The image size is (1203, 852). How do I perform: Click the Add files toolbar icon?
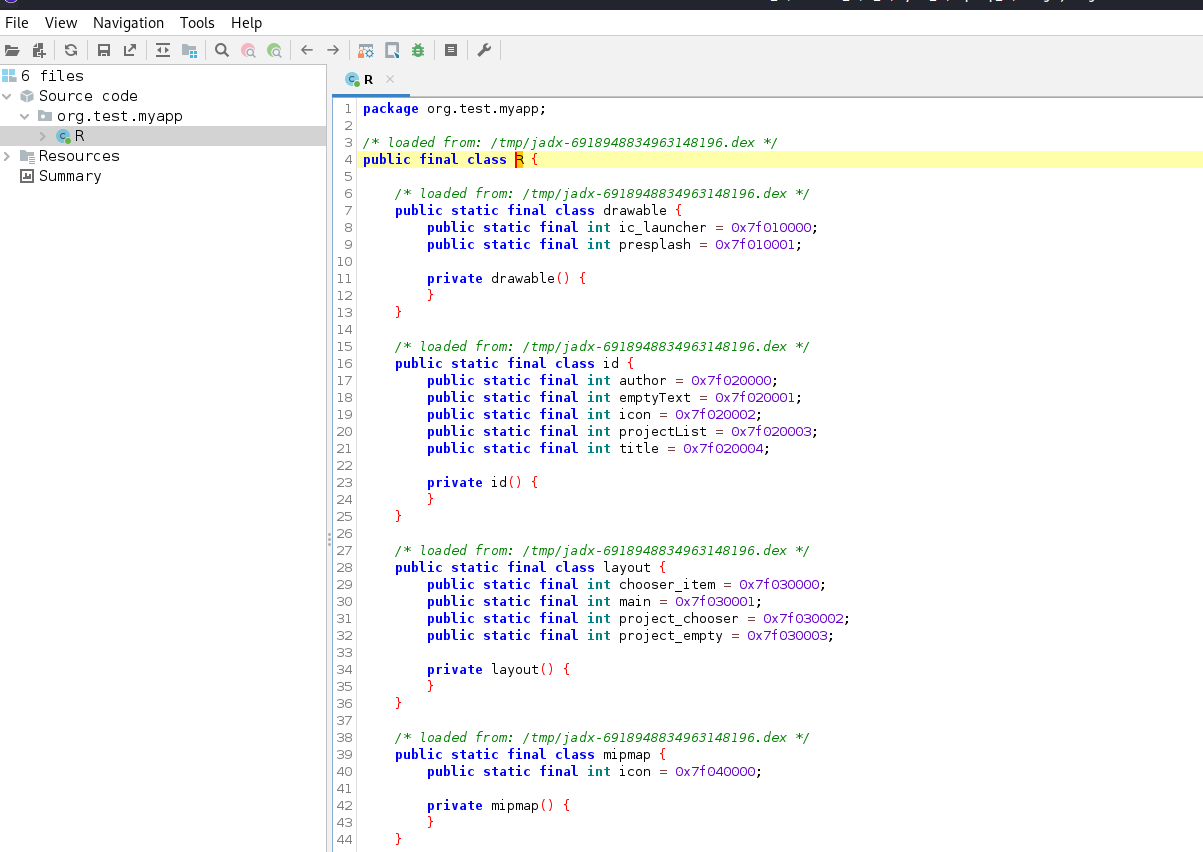pyautogui.click(x=39, y=50)
